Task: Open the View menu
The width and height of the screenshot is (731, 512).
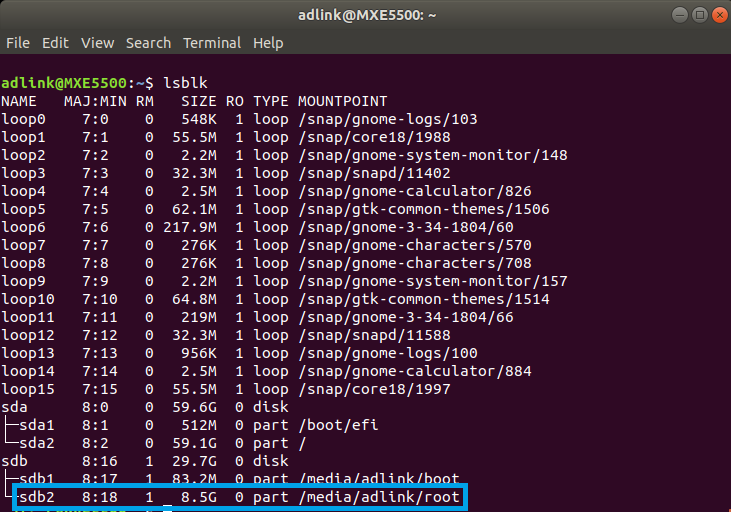Action: (x=97, y=43)
